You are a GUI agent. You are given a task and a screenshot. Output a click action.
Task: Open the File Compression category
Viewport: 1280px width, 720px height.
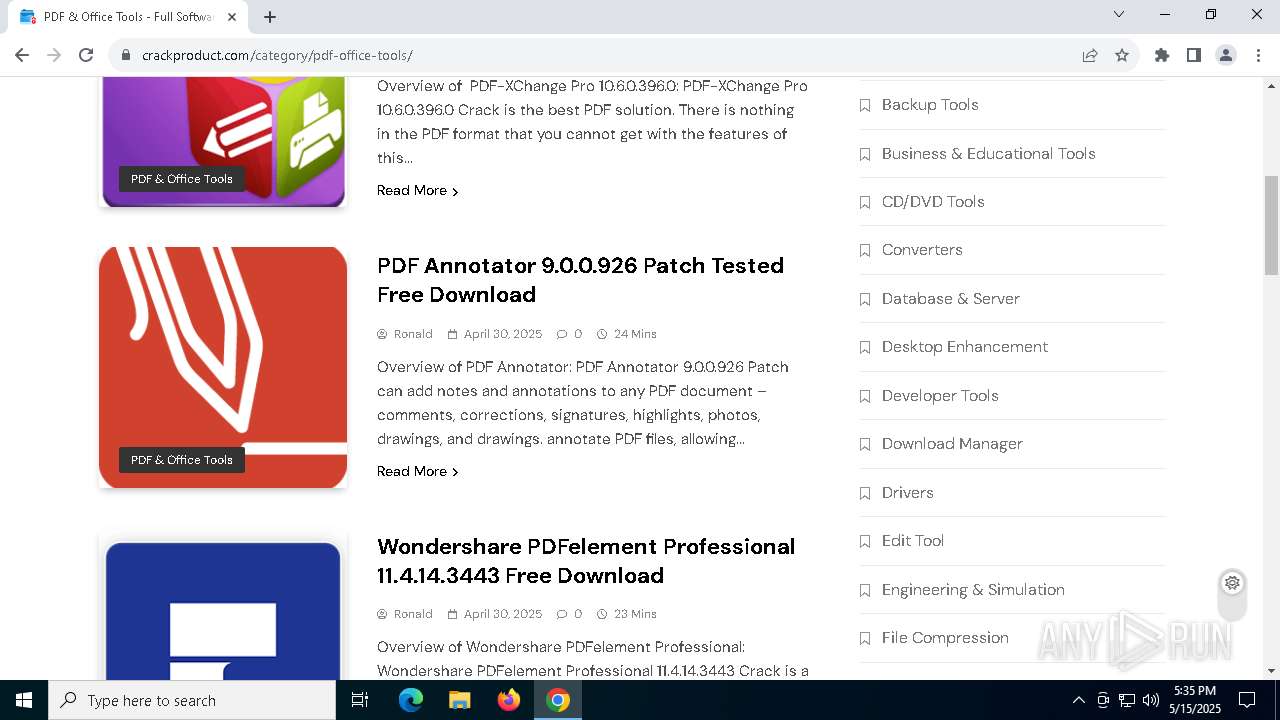pyautogui.click(x=945, y=638)
